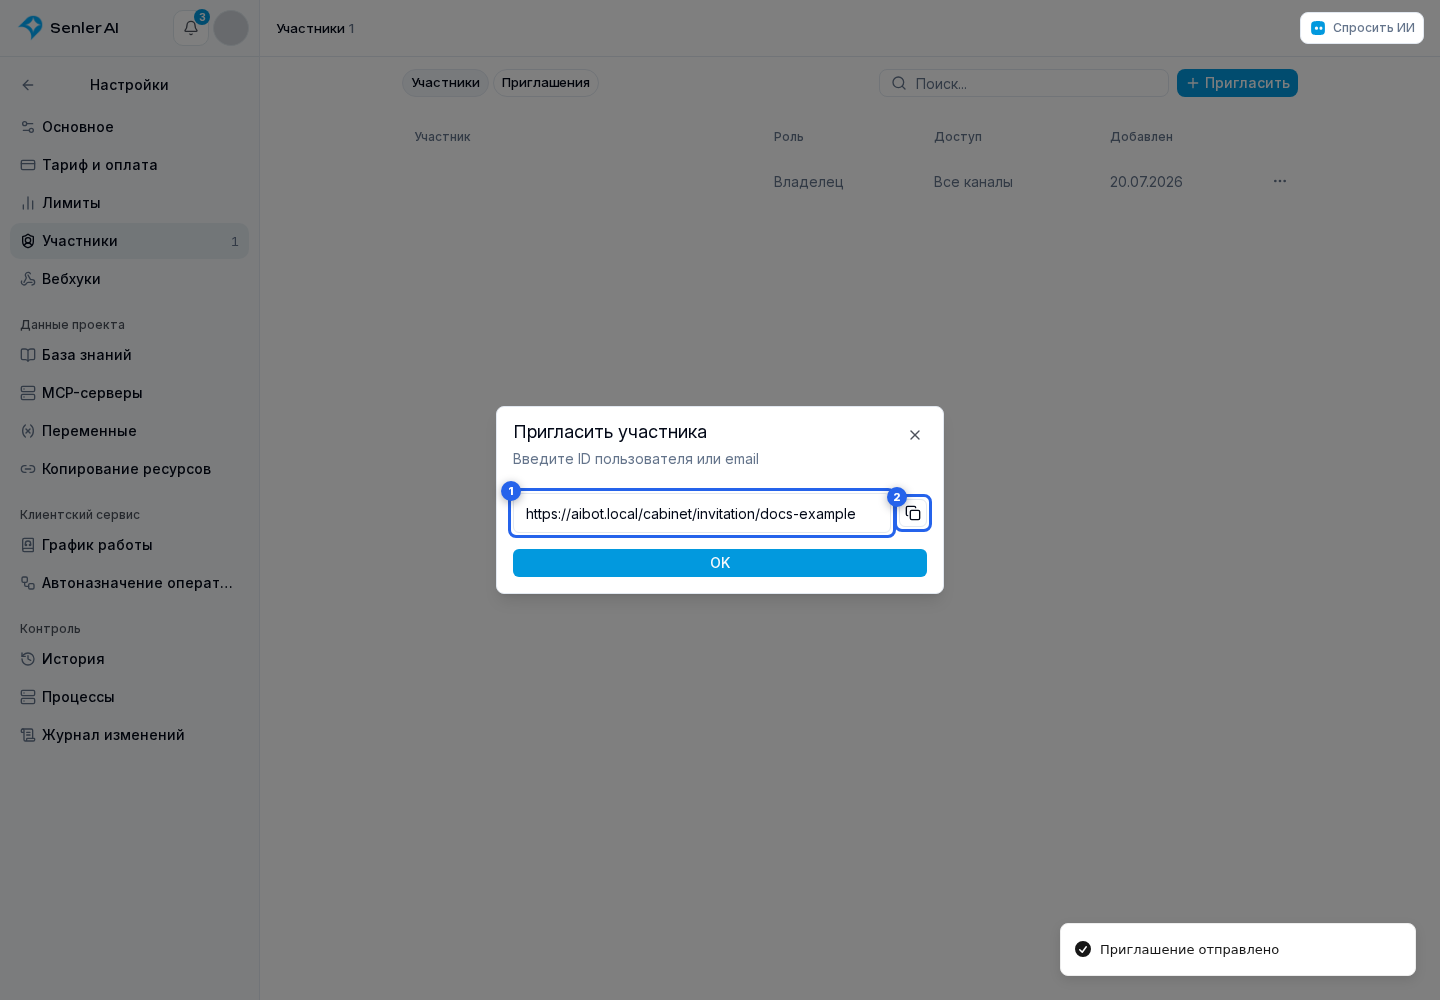This screenshot has height=1000, width=1440.
Task: Open the Вебхуки section
Action: click(x=129, y=279)
